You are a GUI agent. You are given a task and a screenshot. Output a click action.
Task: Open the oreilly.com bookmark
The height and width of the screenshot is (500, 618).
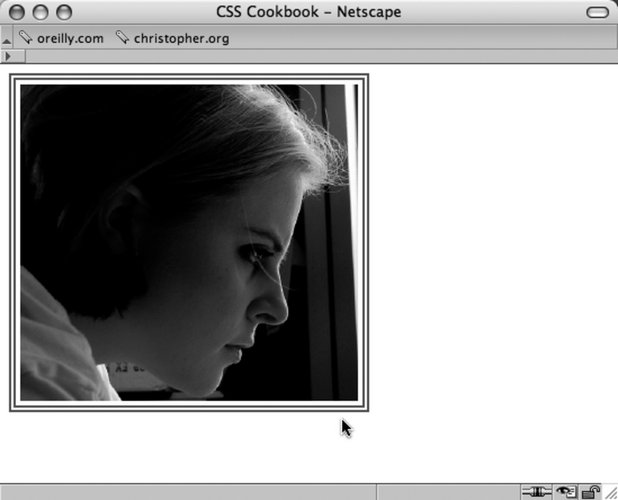(x=69, y=38)
